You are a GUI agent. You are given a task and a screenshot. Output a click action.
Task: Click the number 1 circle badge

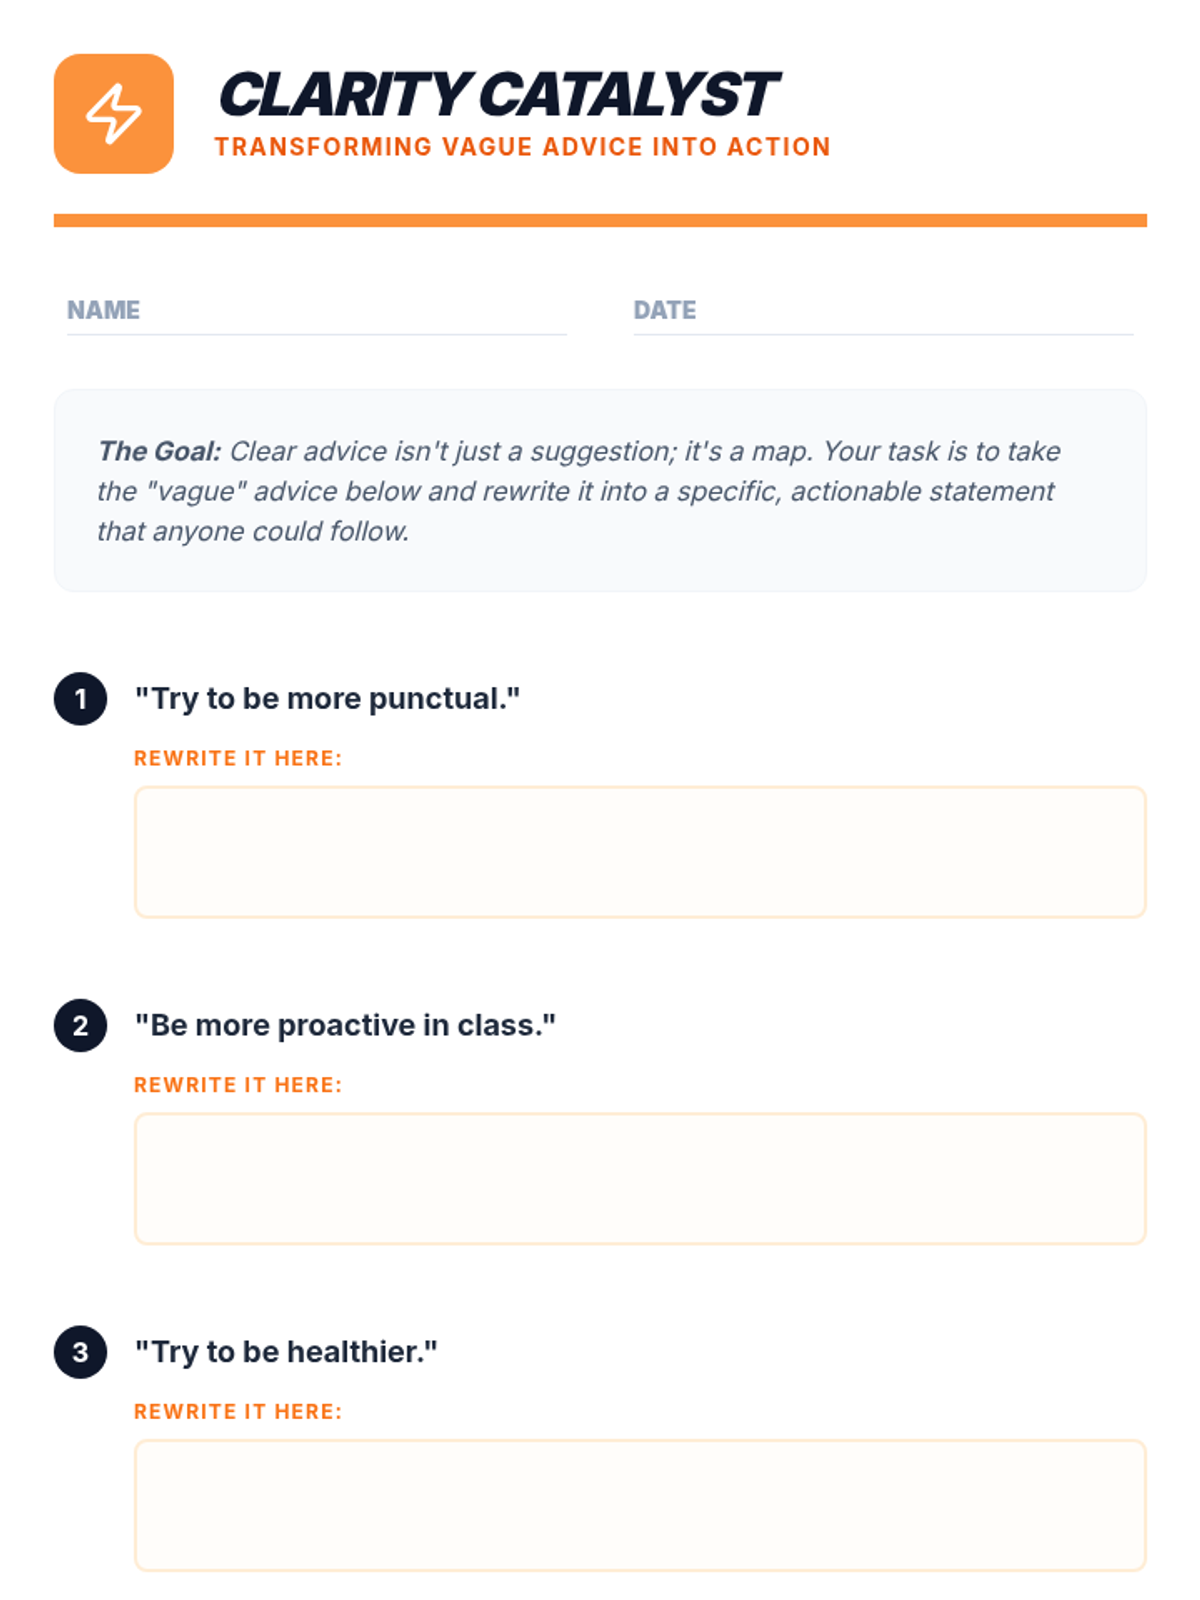click(x=80, y=698)
